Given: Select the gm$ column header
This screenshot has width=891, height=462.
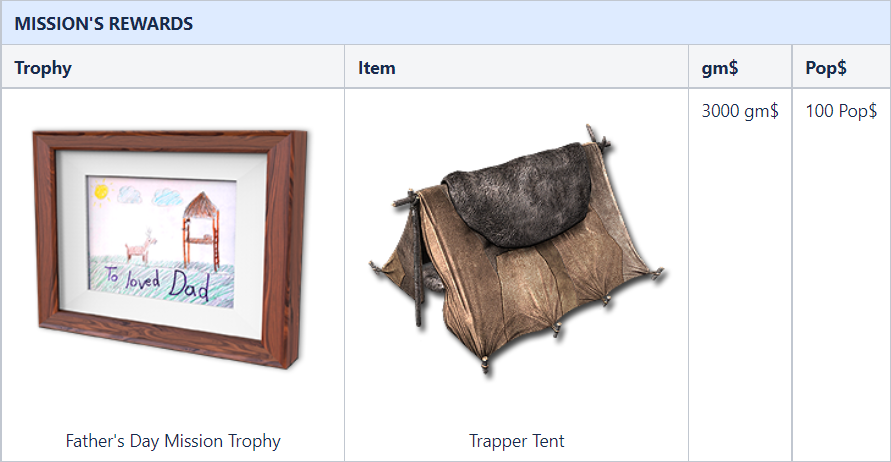Looking at the screenshot, I should point(719,68).
